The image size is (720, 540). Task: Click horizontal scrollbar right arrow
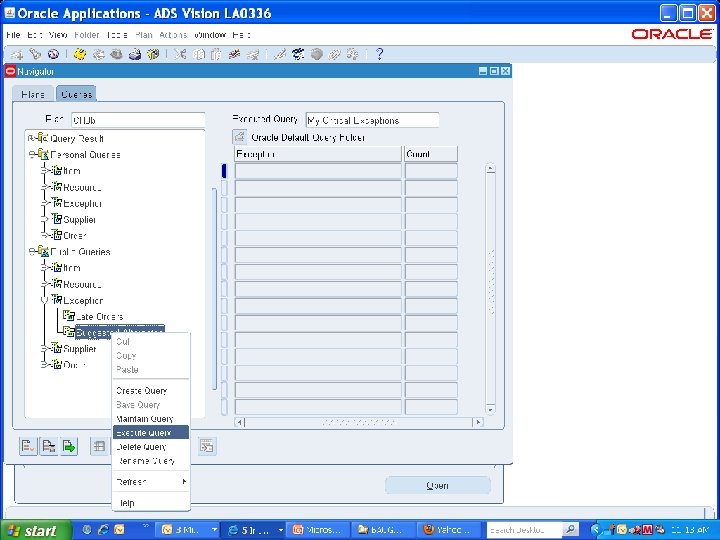pos(478,422)
